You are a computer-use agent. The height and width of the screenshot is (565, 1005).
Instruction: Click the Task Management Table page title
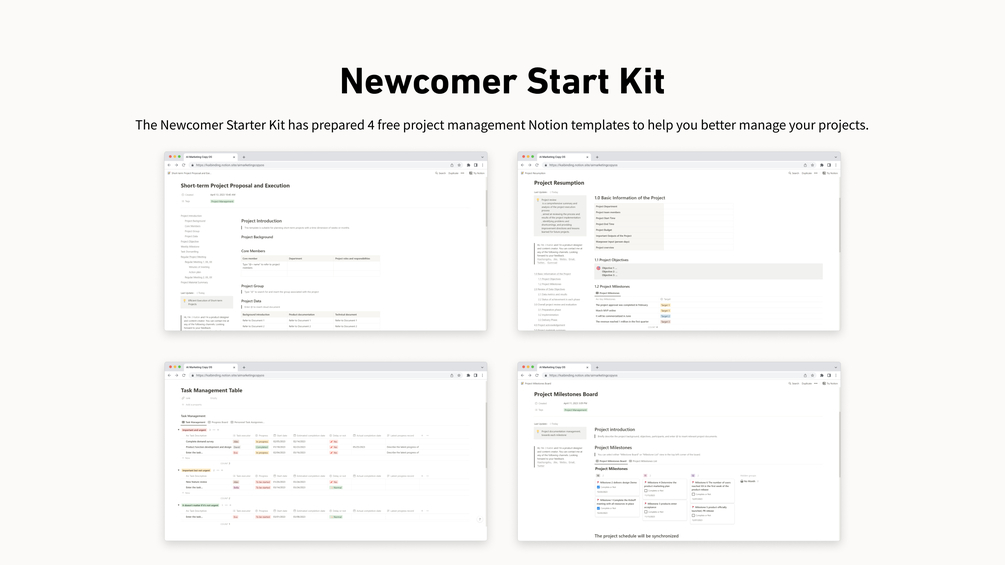click(x=212, y=390)
